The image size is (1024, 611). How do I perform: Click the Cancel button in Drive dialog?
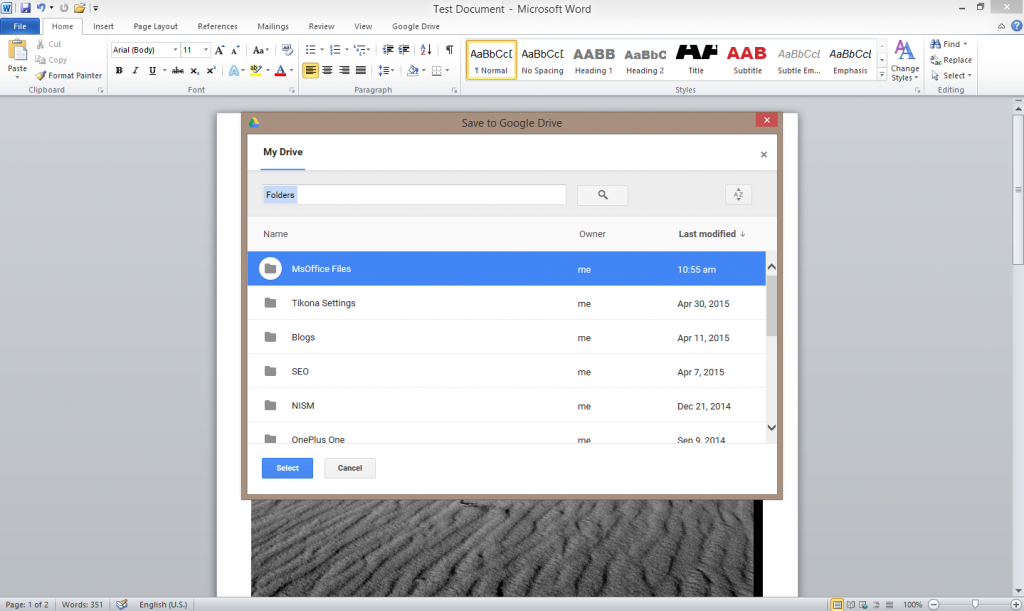coord(350,468)
